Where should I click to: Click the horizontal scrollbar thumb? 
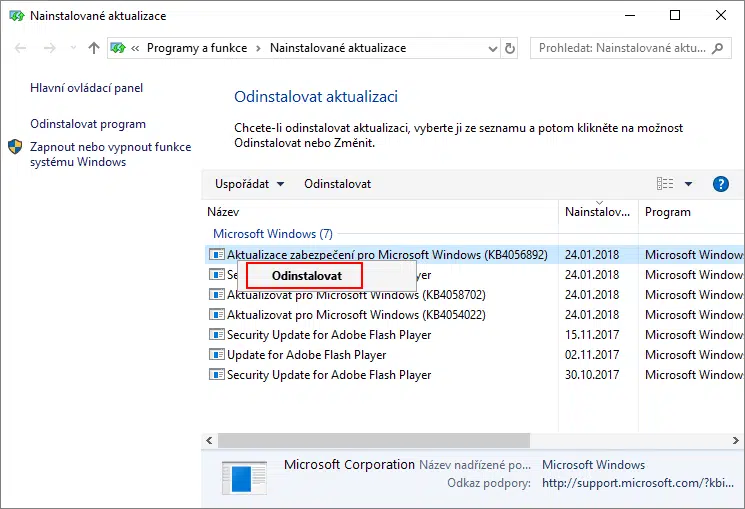[374, 441]
